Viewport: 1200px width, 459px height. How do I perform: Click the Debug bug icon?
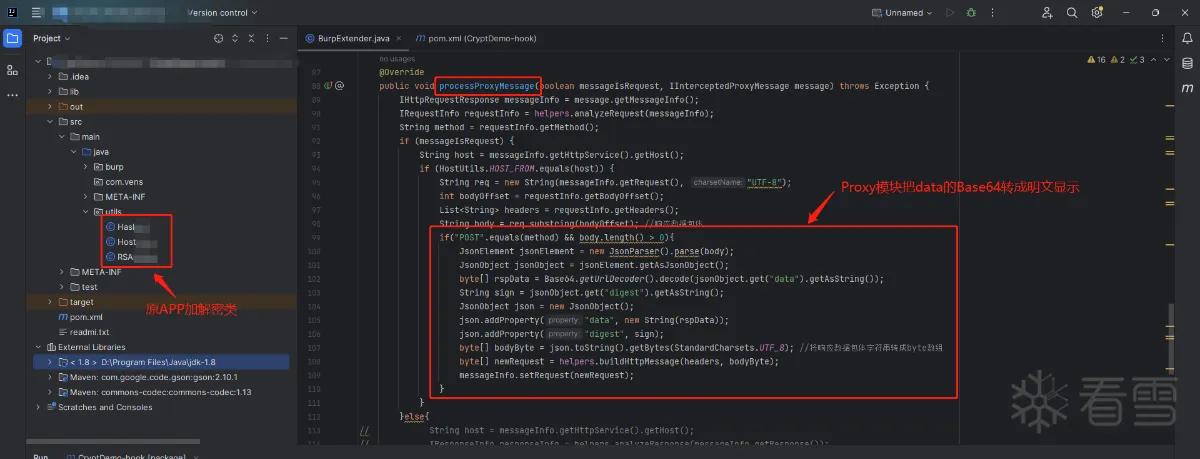coord(972,13)
